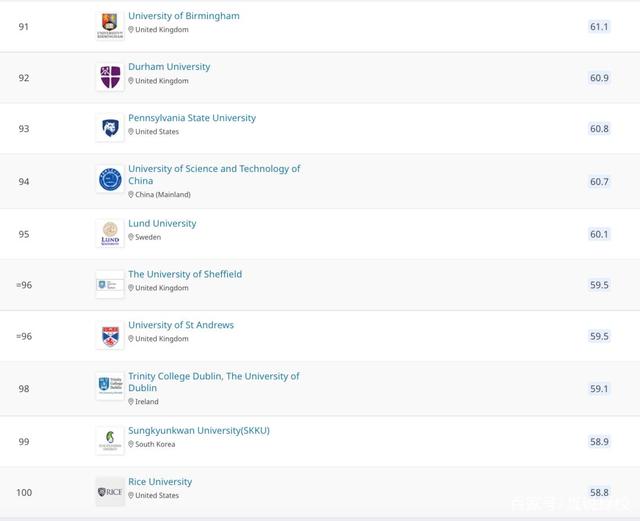This screenshot has width=640, height=521.
Task: Click the Durham University purple shield logo
Action: click(110, 77)
